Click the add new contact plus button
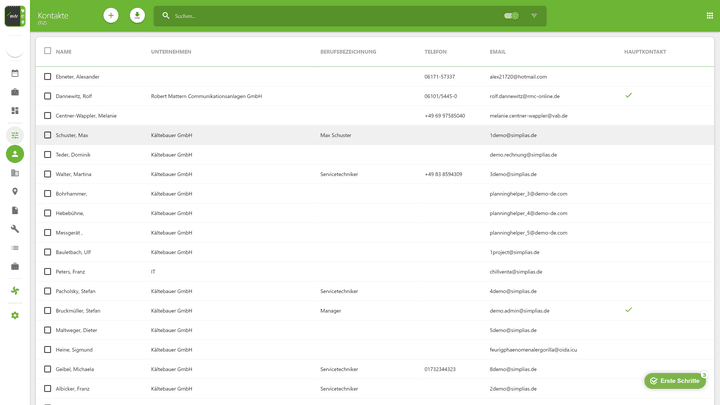 (111, 16)
